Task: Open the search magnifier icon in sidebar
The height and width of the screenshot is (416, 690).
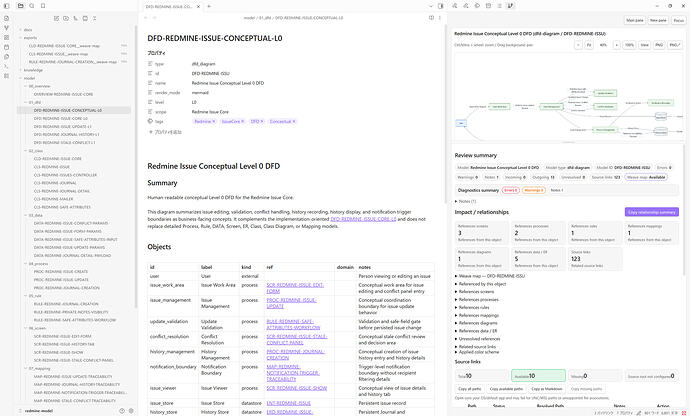Action: click(x=32, y=6)
